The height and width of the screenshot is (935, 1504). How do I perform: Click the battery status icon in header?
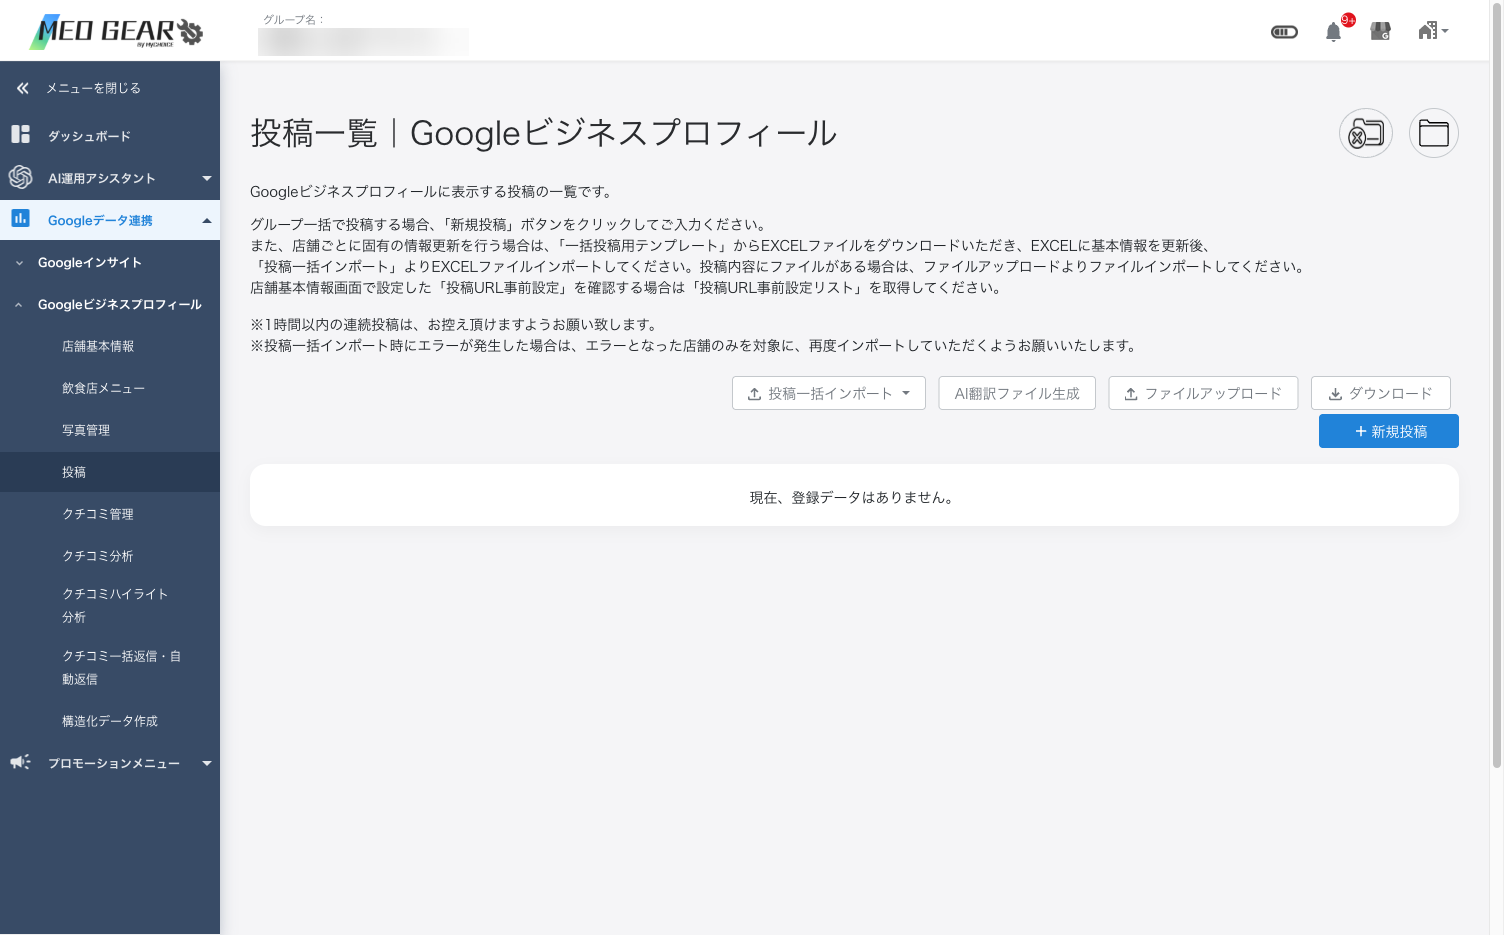click(1284, 32)
